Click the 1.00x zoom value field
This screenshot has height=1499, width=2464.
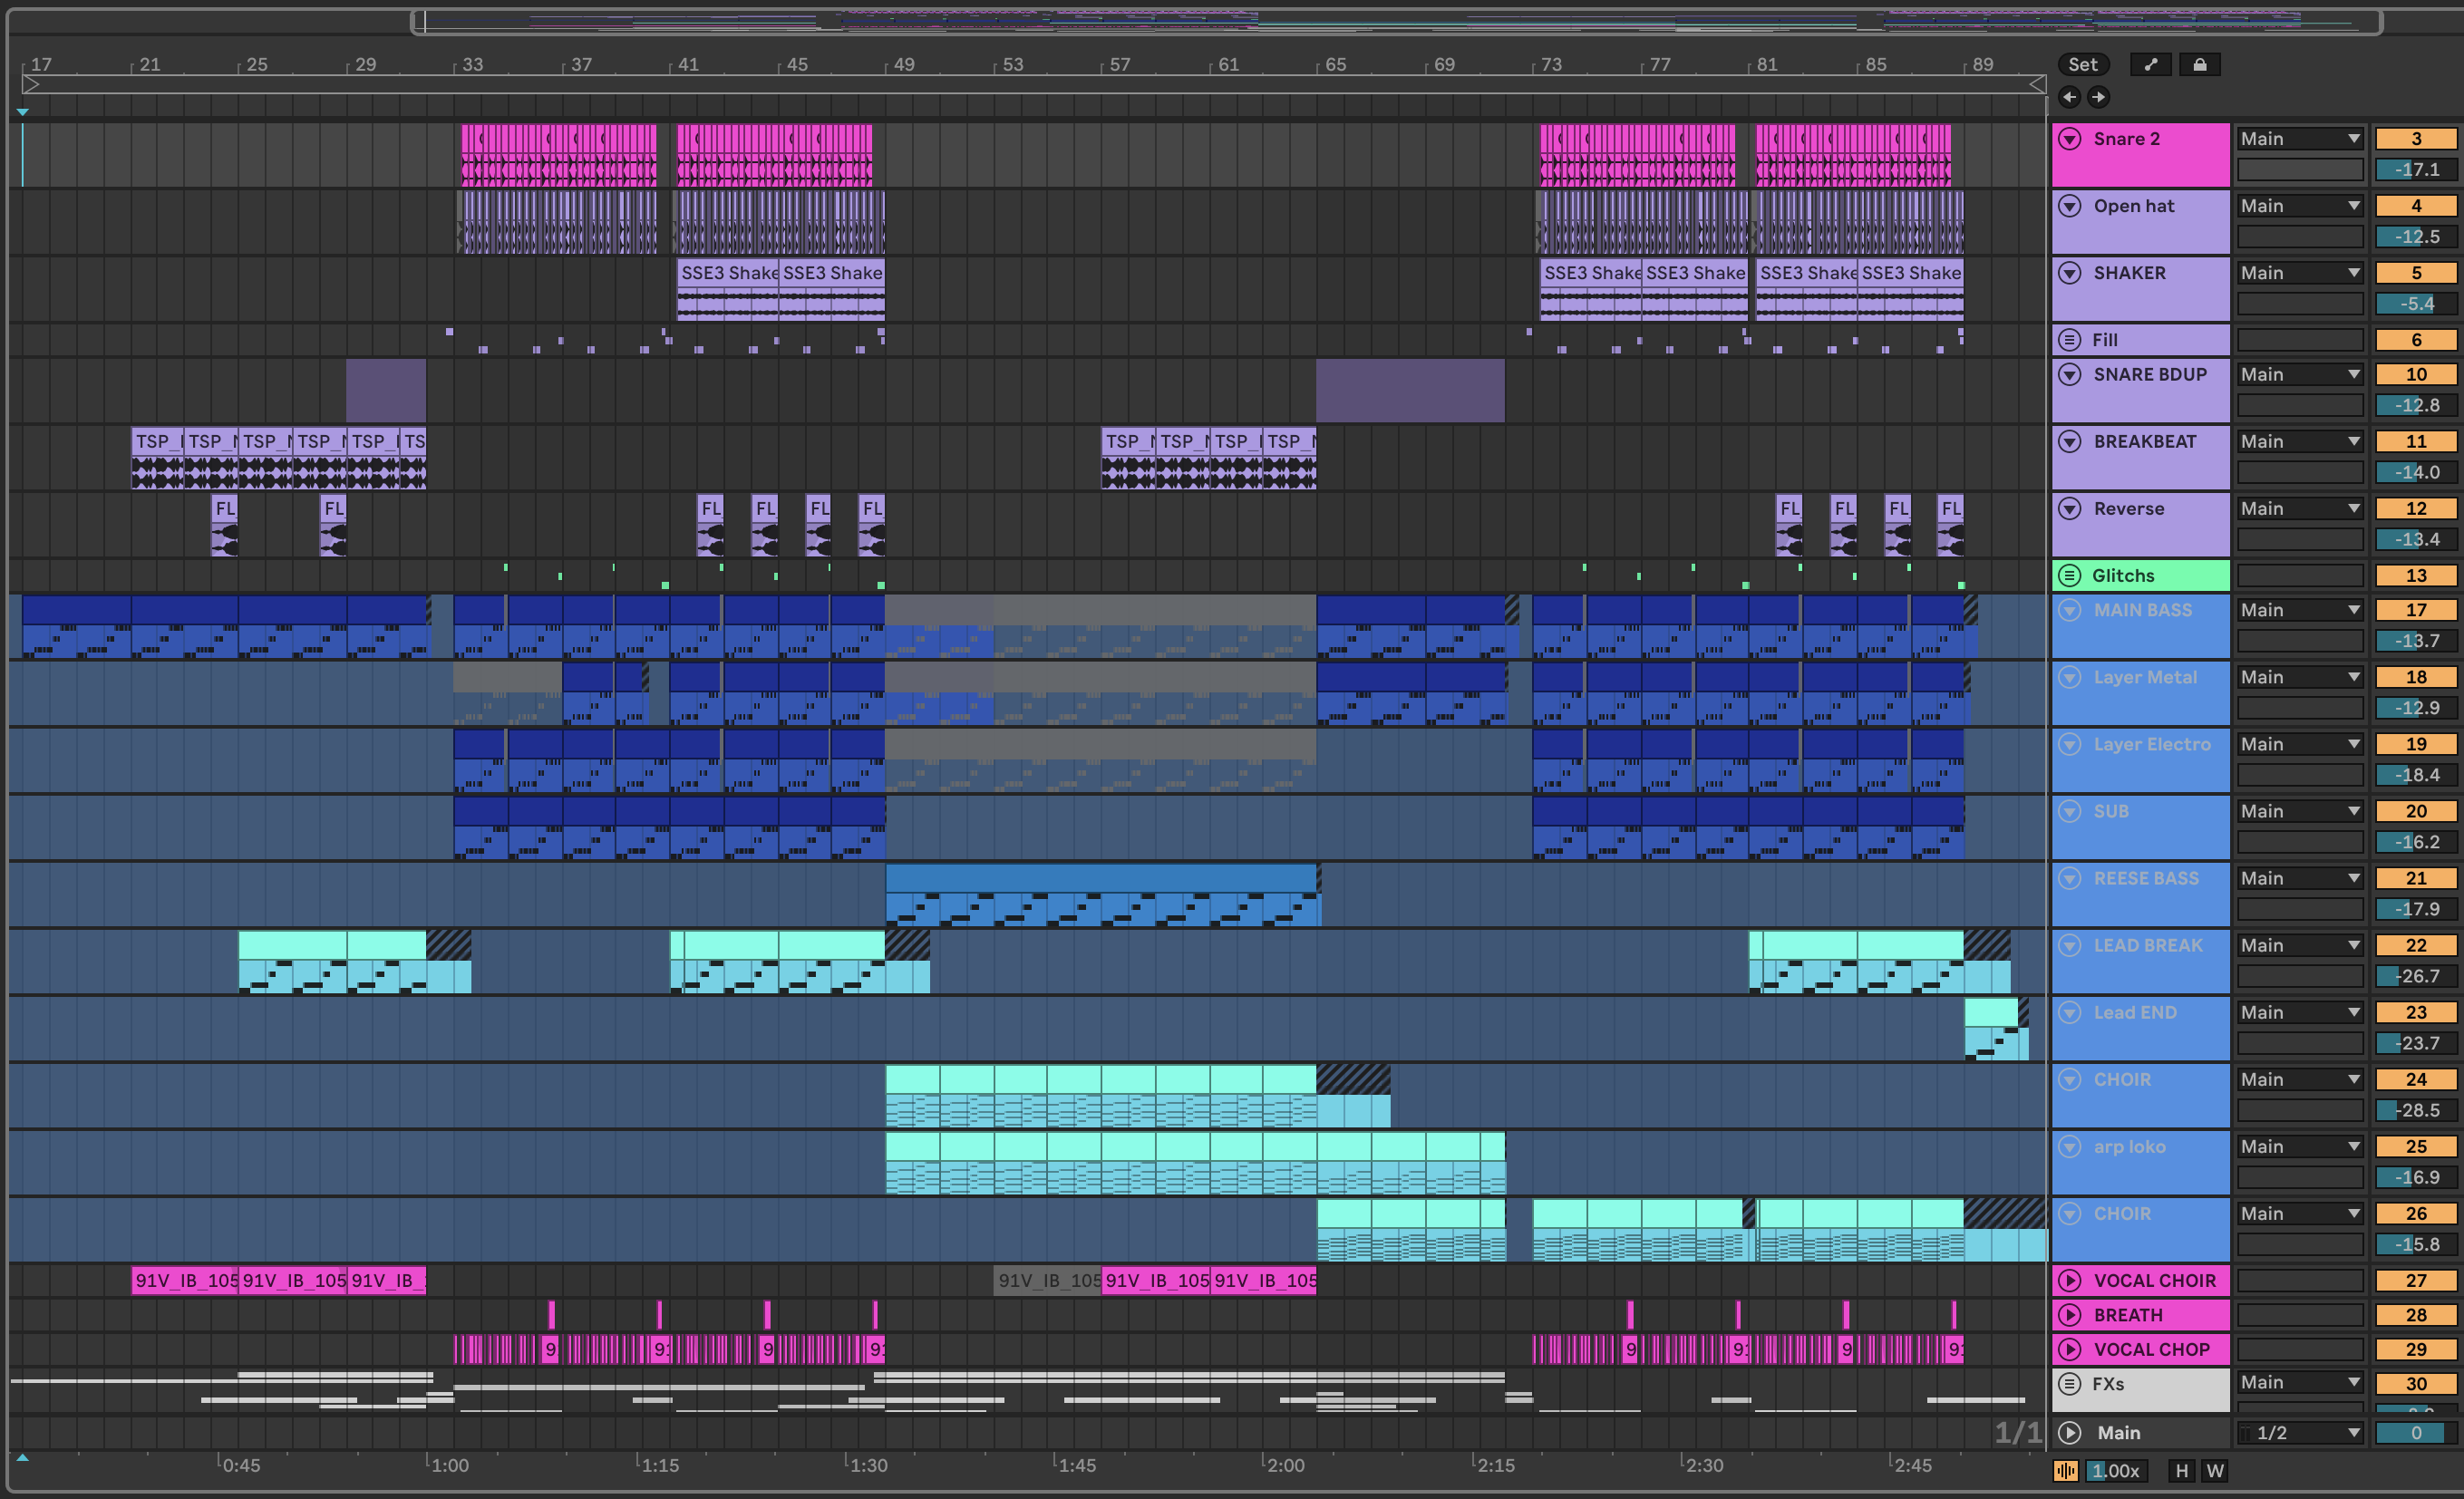(x=2115, y=1470)
